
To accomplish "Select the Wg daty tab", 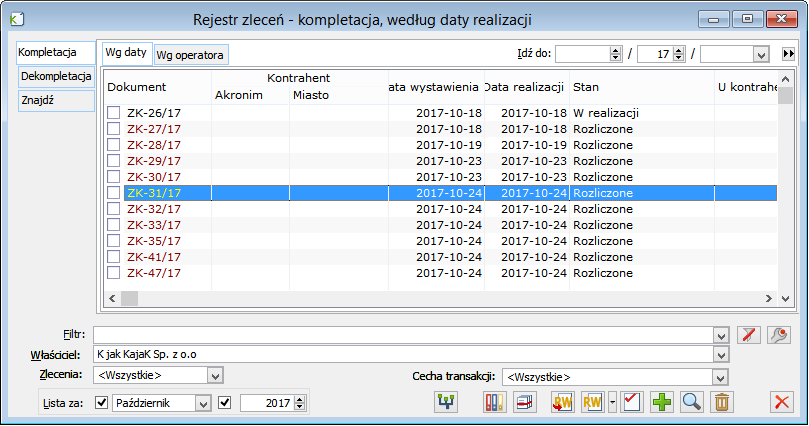I will 127,53.
